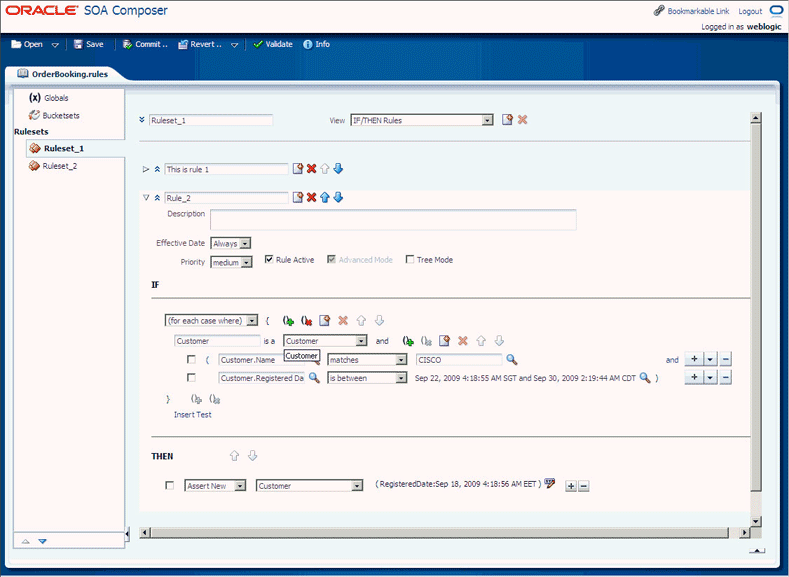
Task: Edit properties icon after RegisteredDate
Action: [x=549, y=483]
